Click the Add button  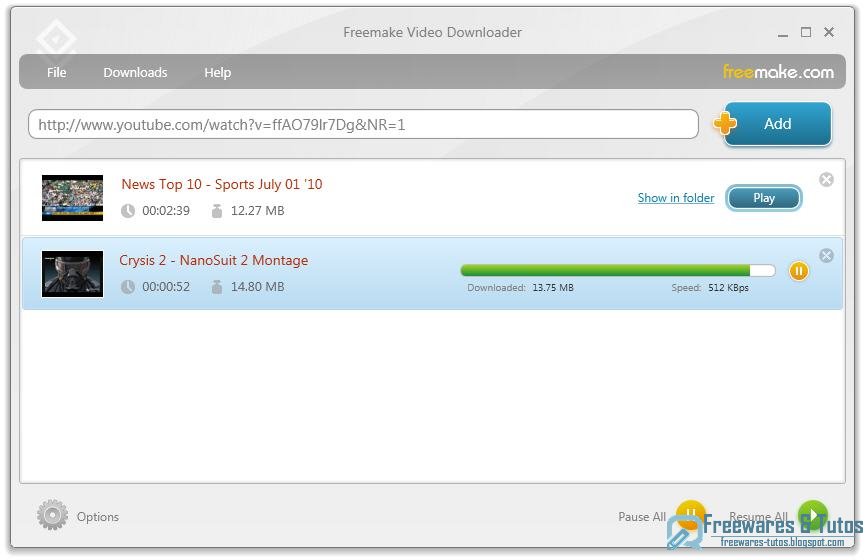click(x=778, y=124)
